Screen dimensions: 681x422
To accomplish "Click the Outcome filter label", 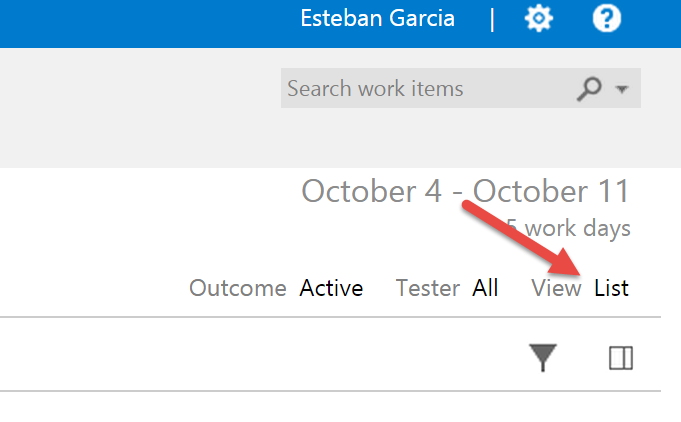I will [238, 288].
